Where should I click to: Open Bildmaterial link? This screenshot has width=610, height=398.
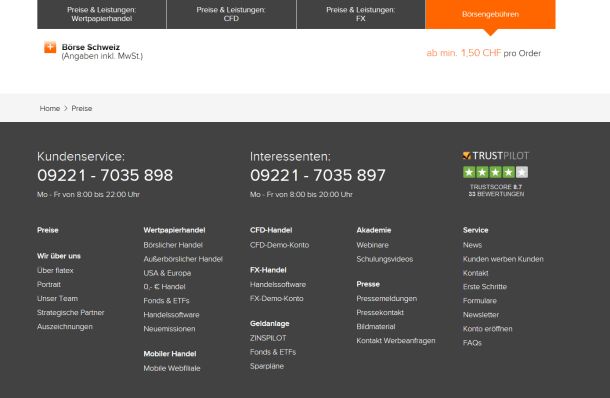click(x=376, y=327)
